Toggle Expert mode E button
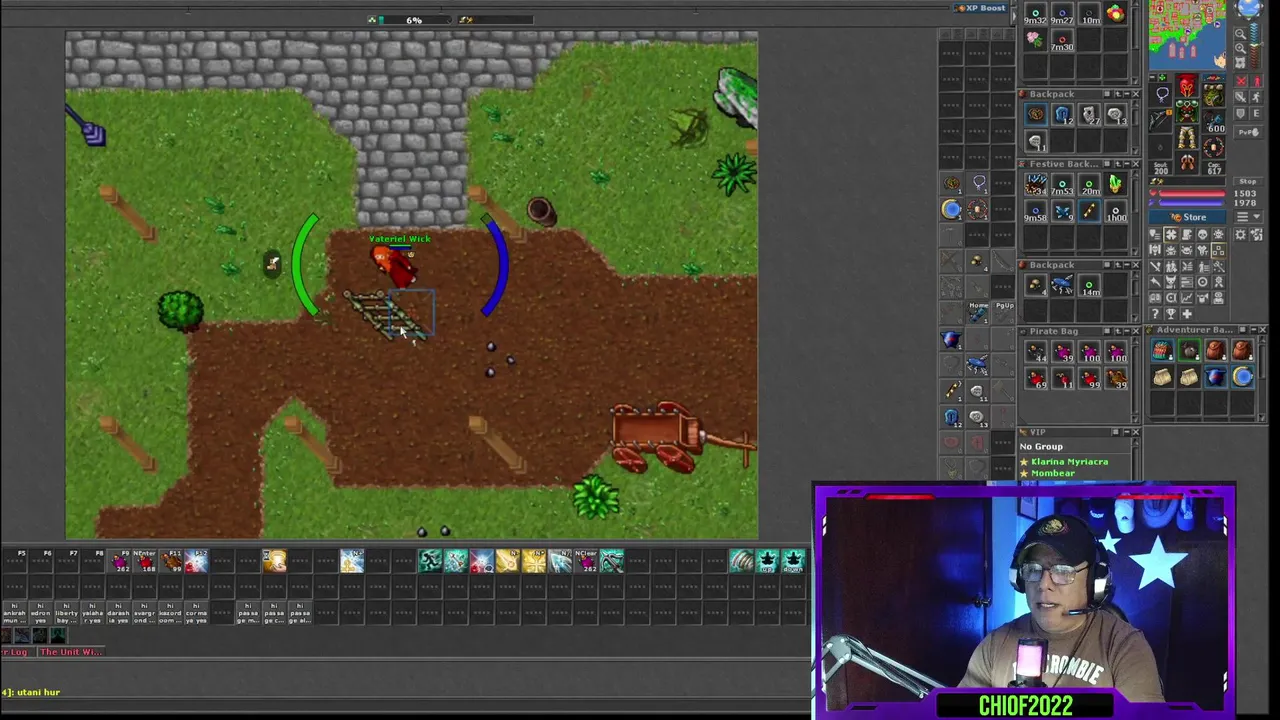The height and width of the screenshot is (720, 1280). point(1256,113)
